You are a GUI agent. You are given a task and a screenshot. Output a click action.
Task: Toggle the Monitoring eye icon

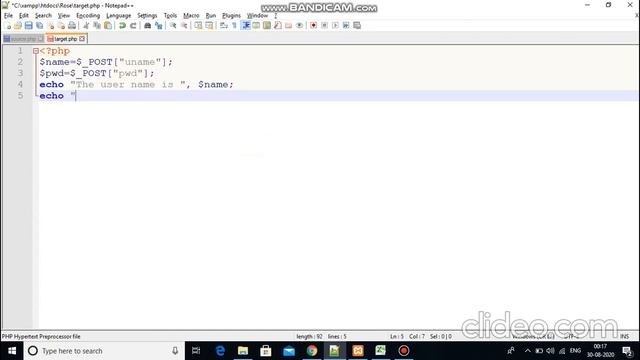pos(300,26)
